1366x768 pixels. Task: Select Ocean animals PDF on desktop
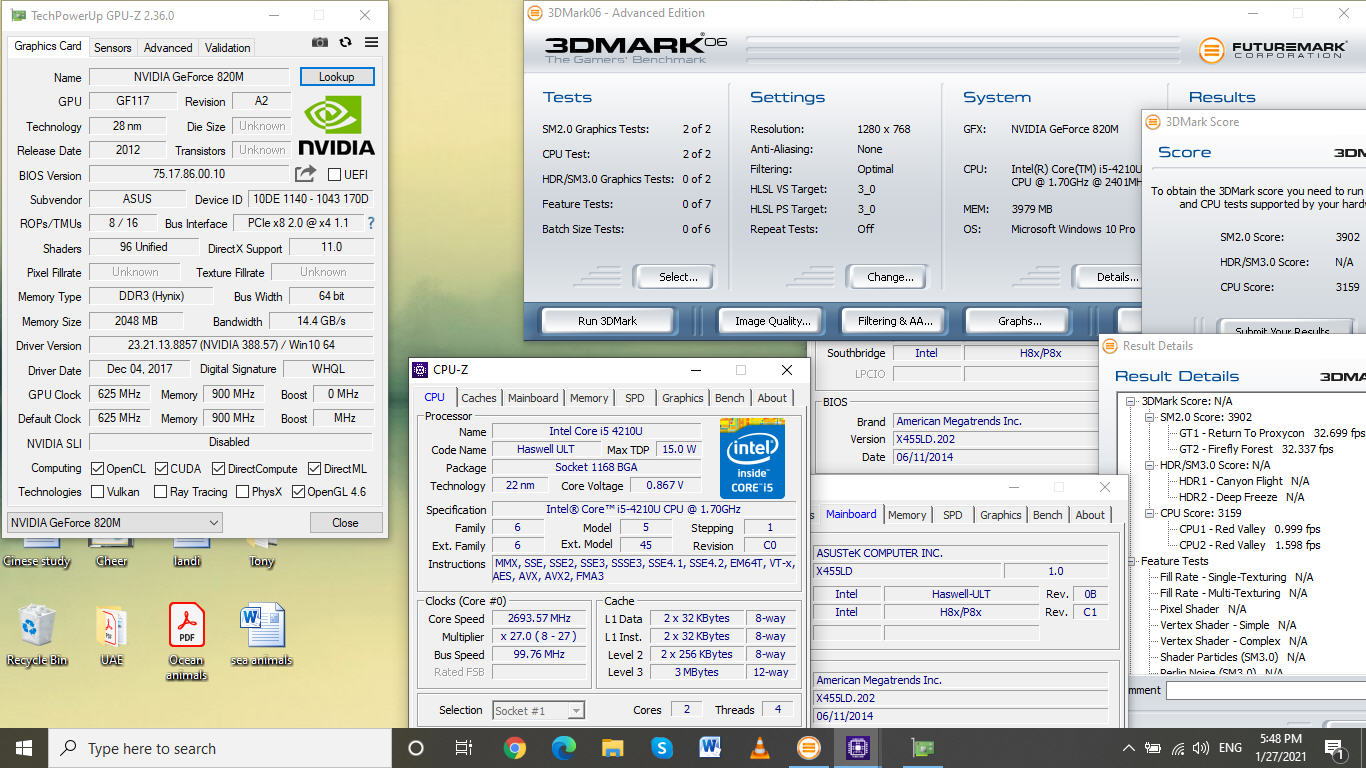coord(186,643)
